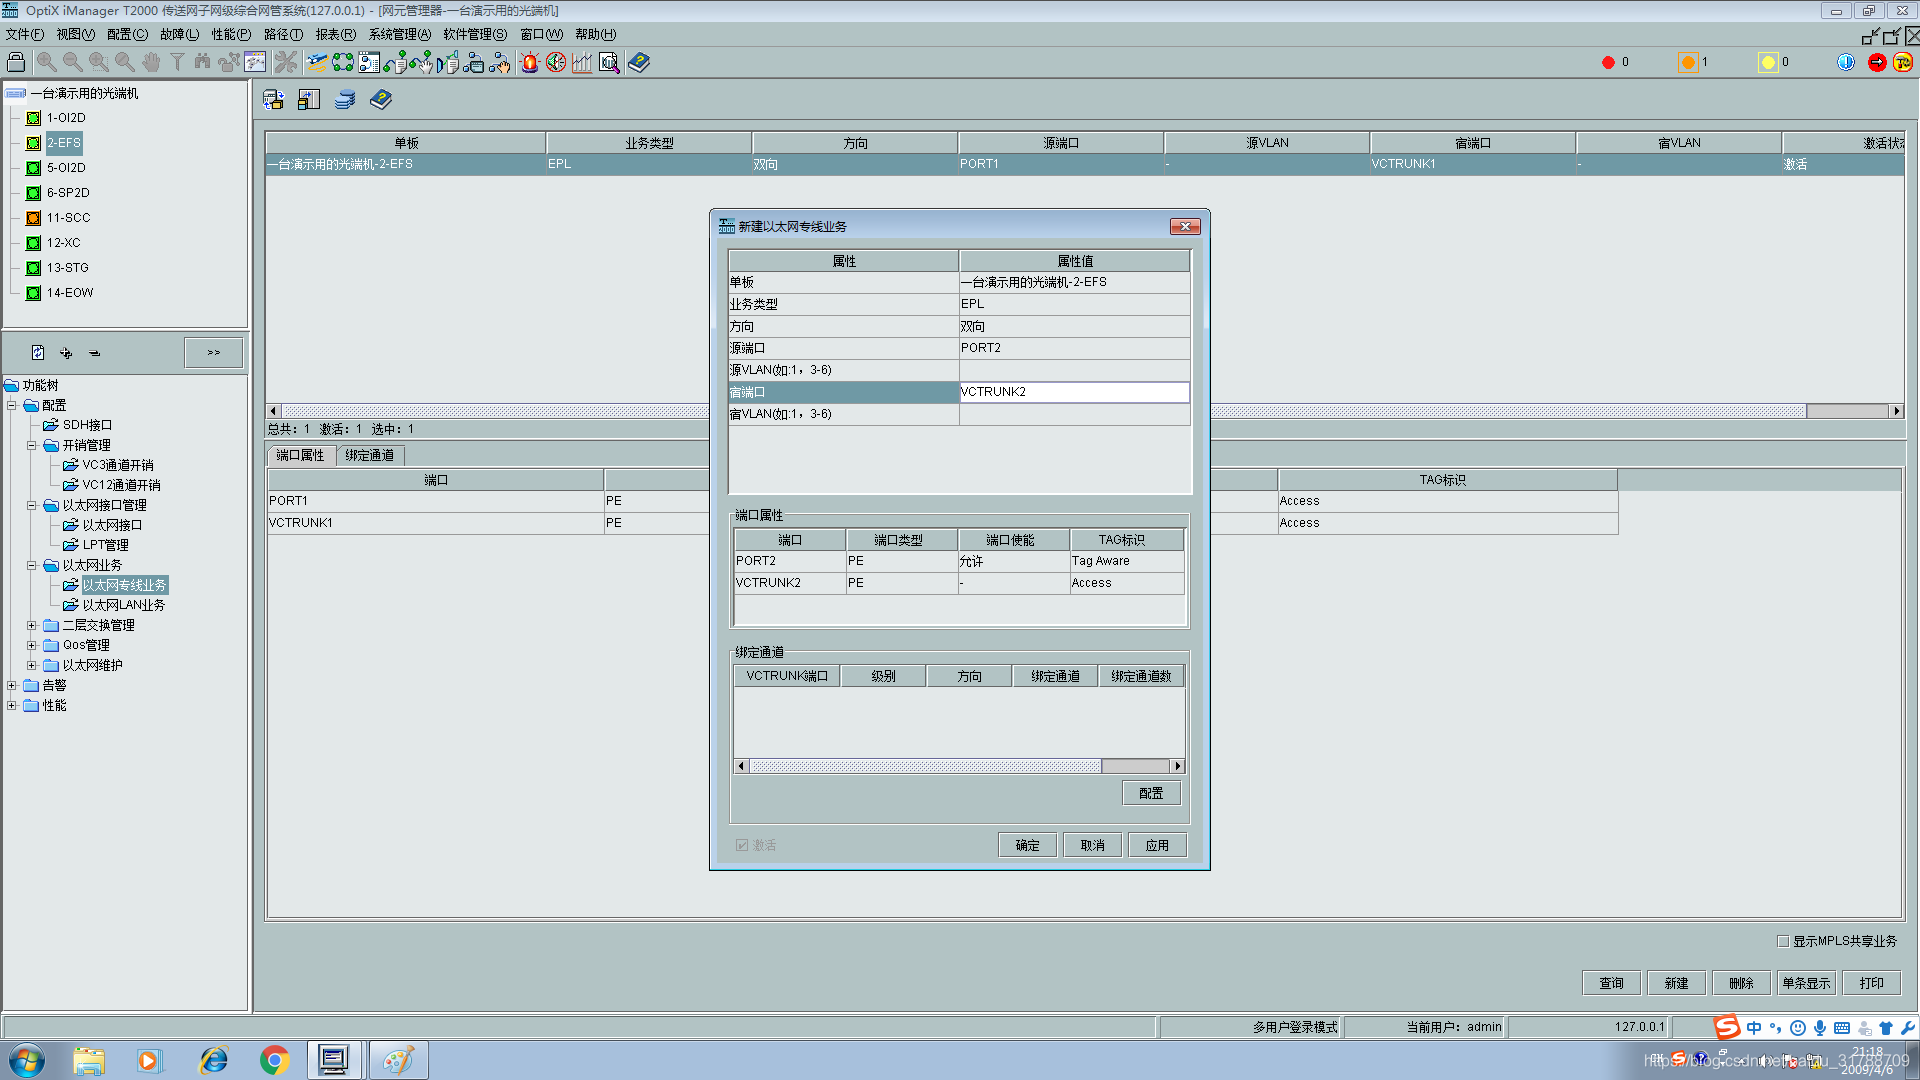Click the database stack icon in sub-toolbar
1920x1080 pixels.
click(345, 99)
